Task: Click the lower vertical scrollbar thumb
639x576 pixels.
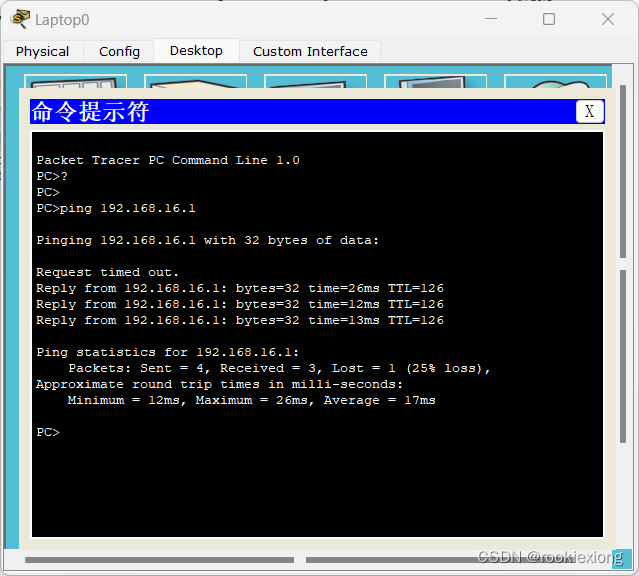Action: click(x=622, y=356)
